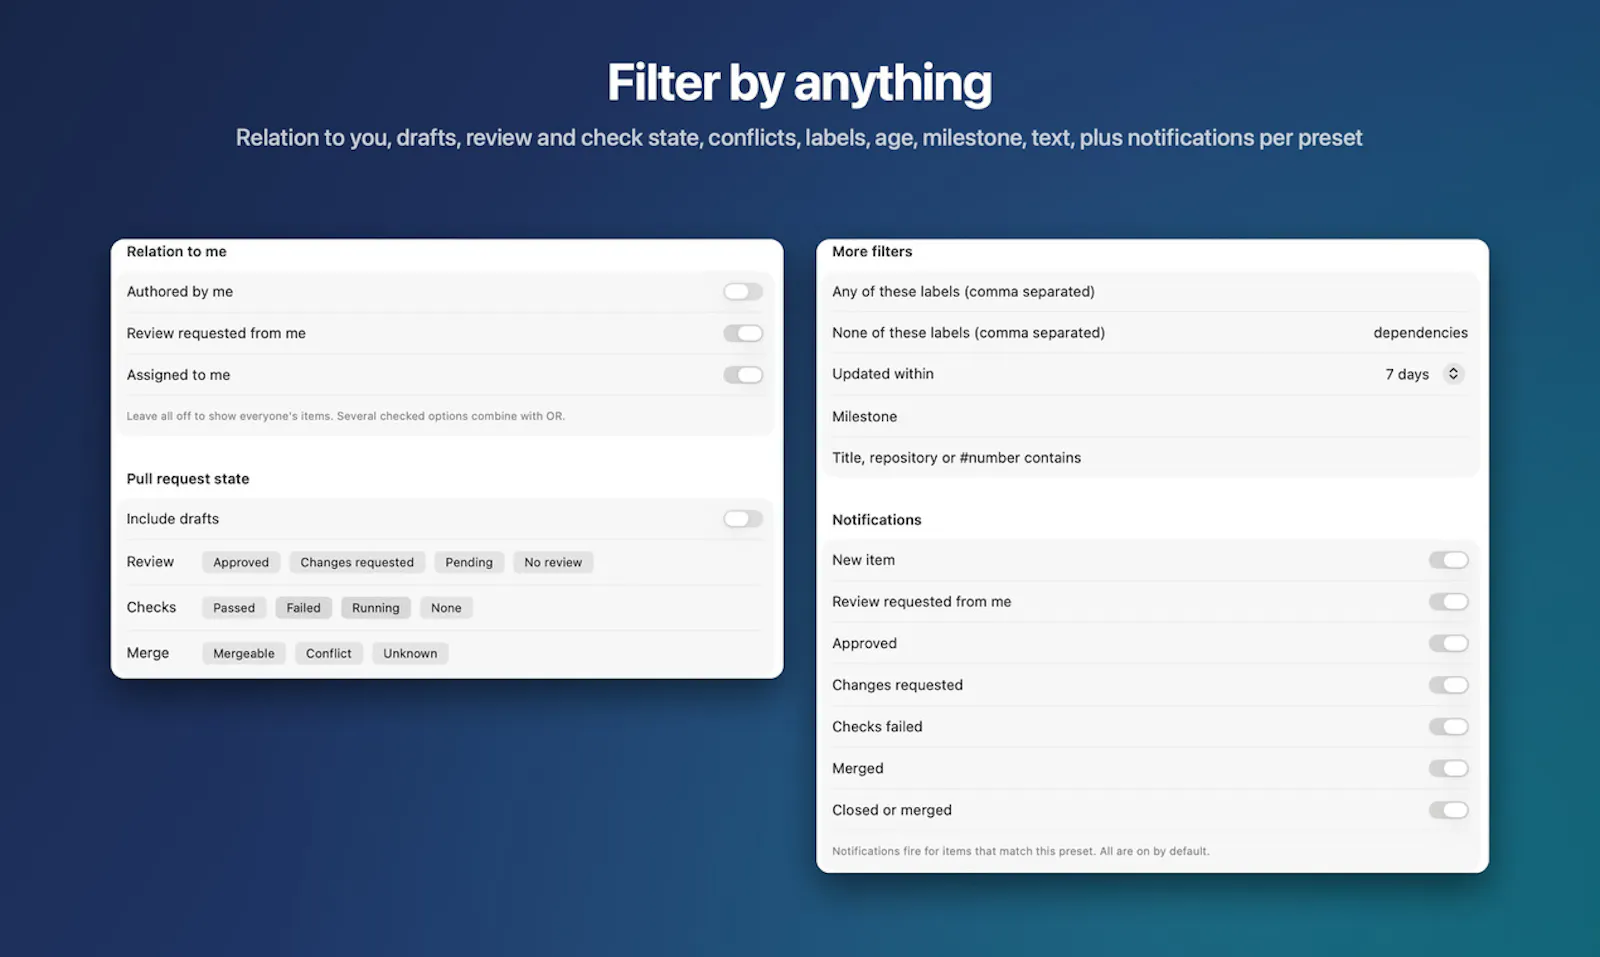Viewport: 1600px width, 957px height.
Task: Deselect the Failed checks chip
Action: (304, 608)
